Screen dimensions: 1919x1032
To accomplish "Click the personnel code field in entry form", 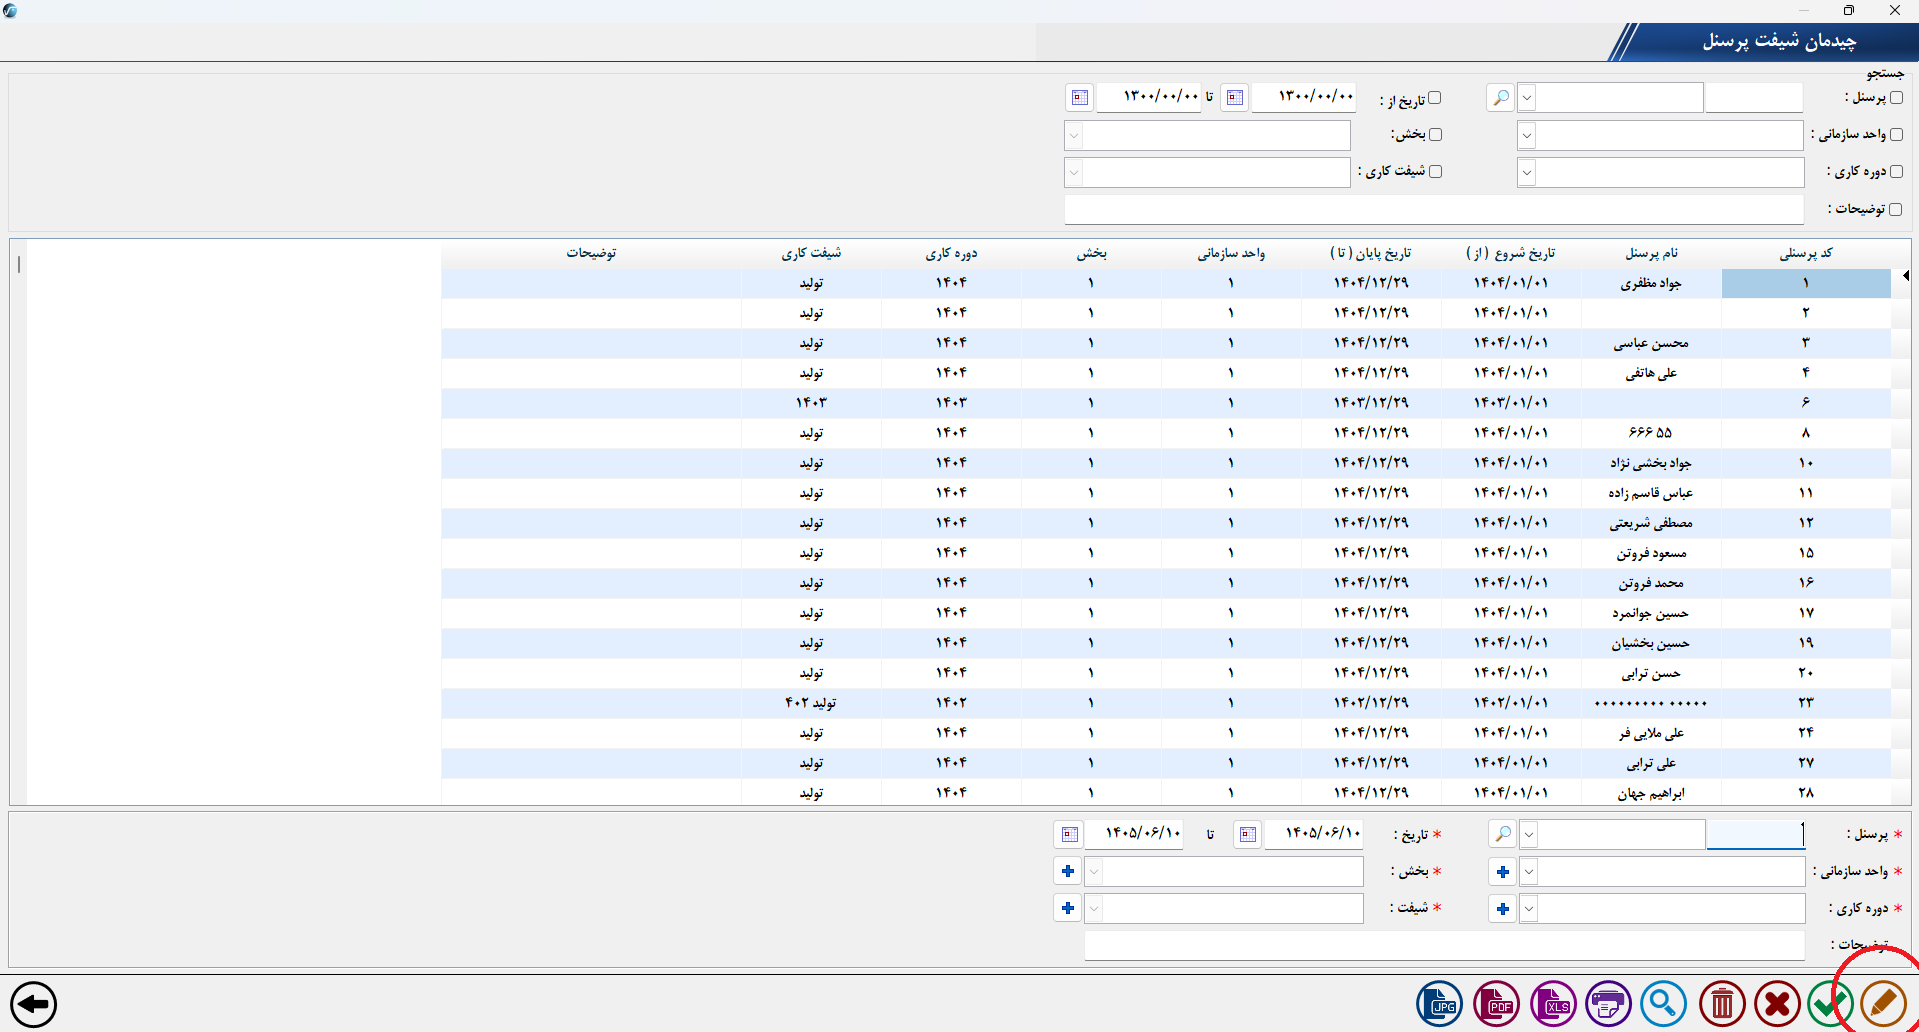I will pos(1756,834).
